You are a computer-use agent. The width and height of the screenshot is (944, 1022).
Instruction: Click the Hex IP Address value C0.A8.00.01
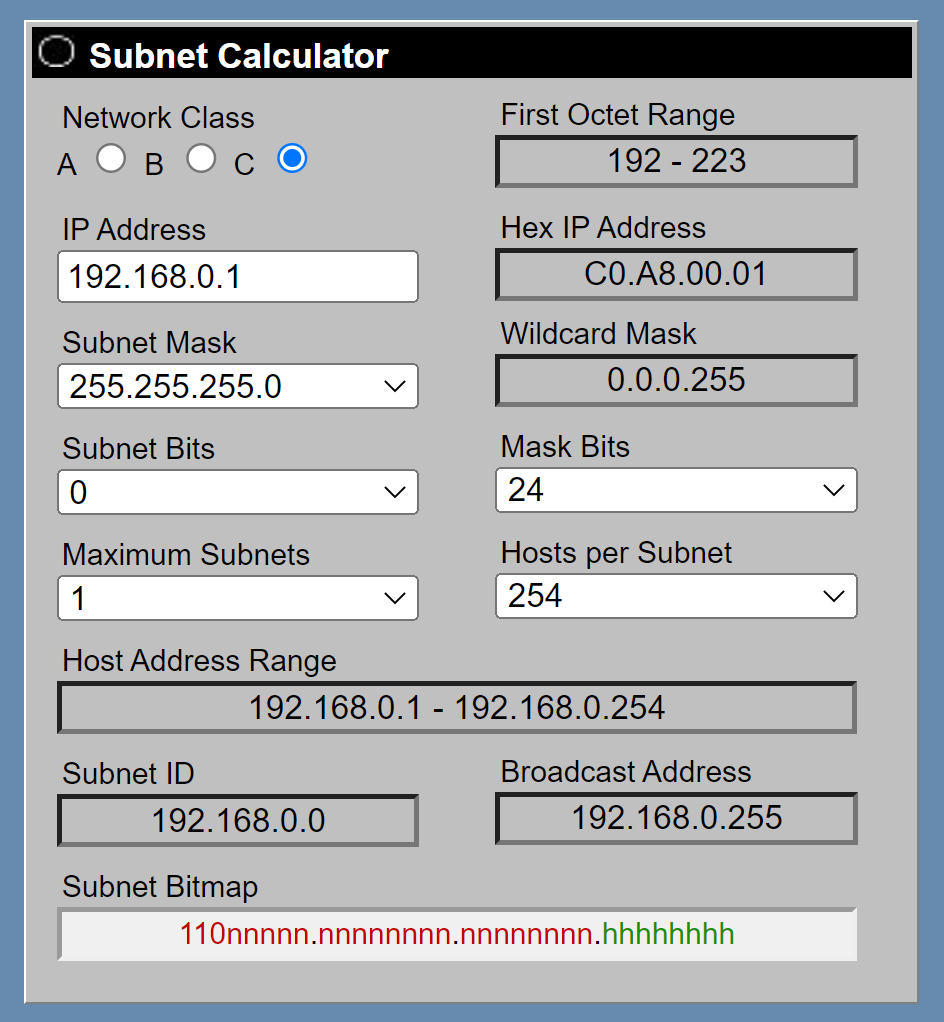(x=676, y=274)
